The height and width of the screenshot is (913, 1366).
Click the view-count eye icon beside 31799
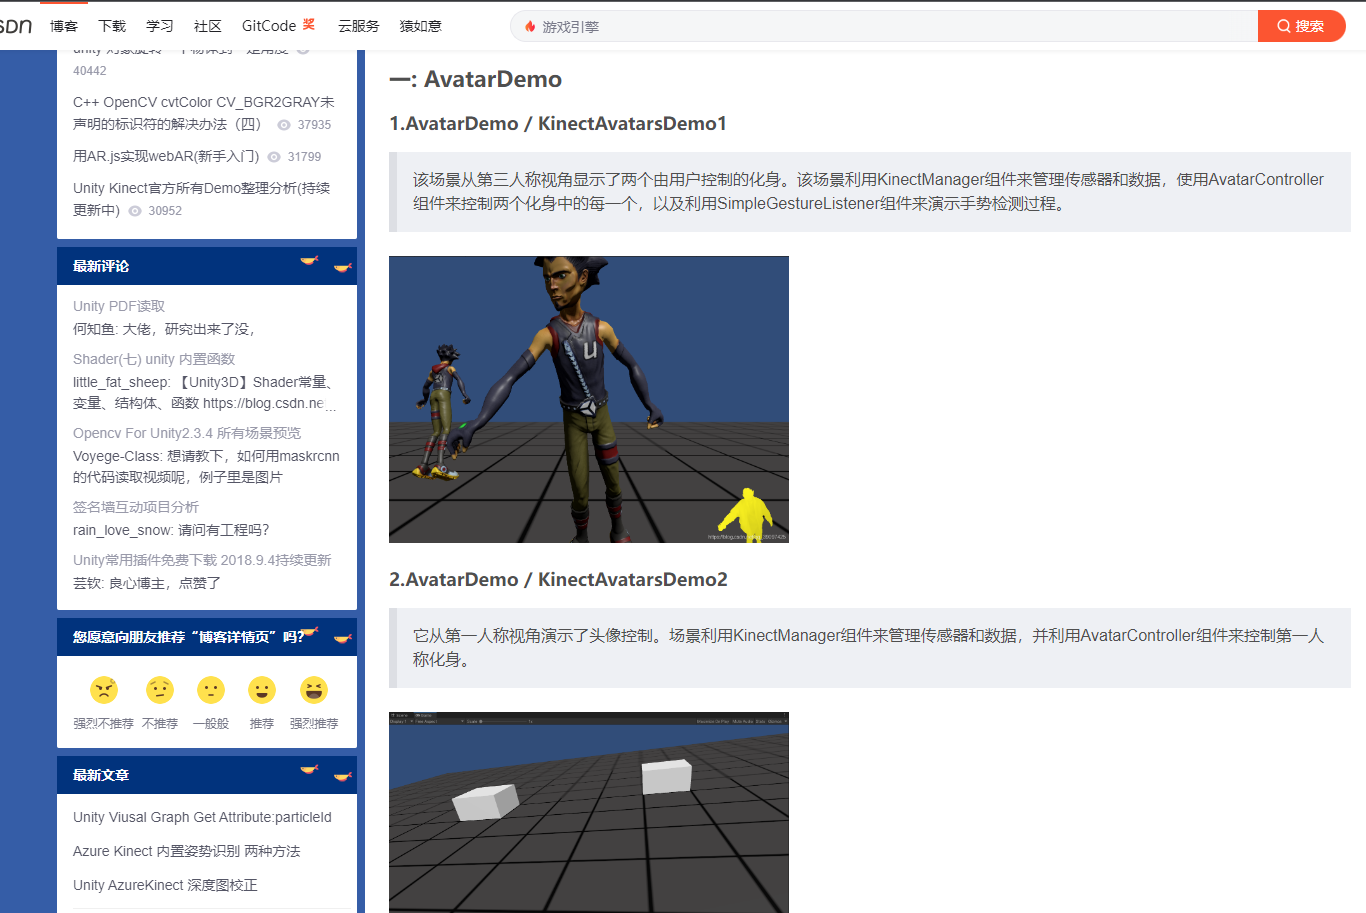tap(274, 157)
